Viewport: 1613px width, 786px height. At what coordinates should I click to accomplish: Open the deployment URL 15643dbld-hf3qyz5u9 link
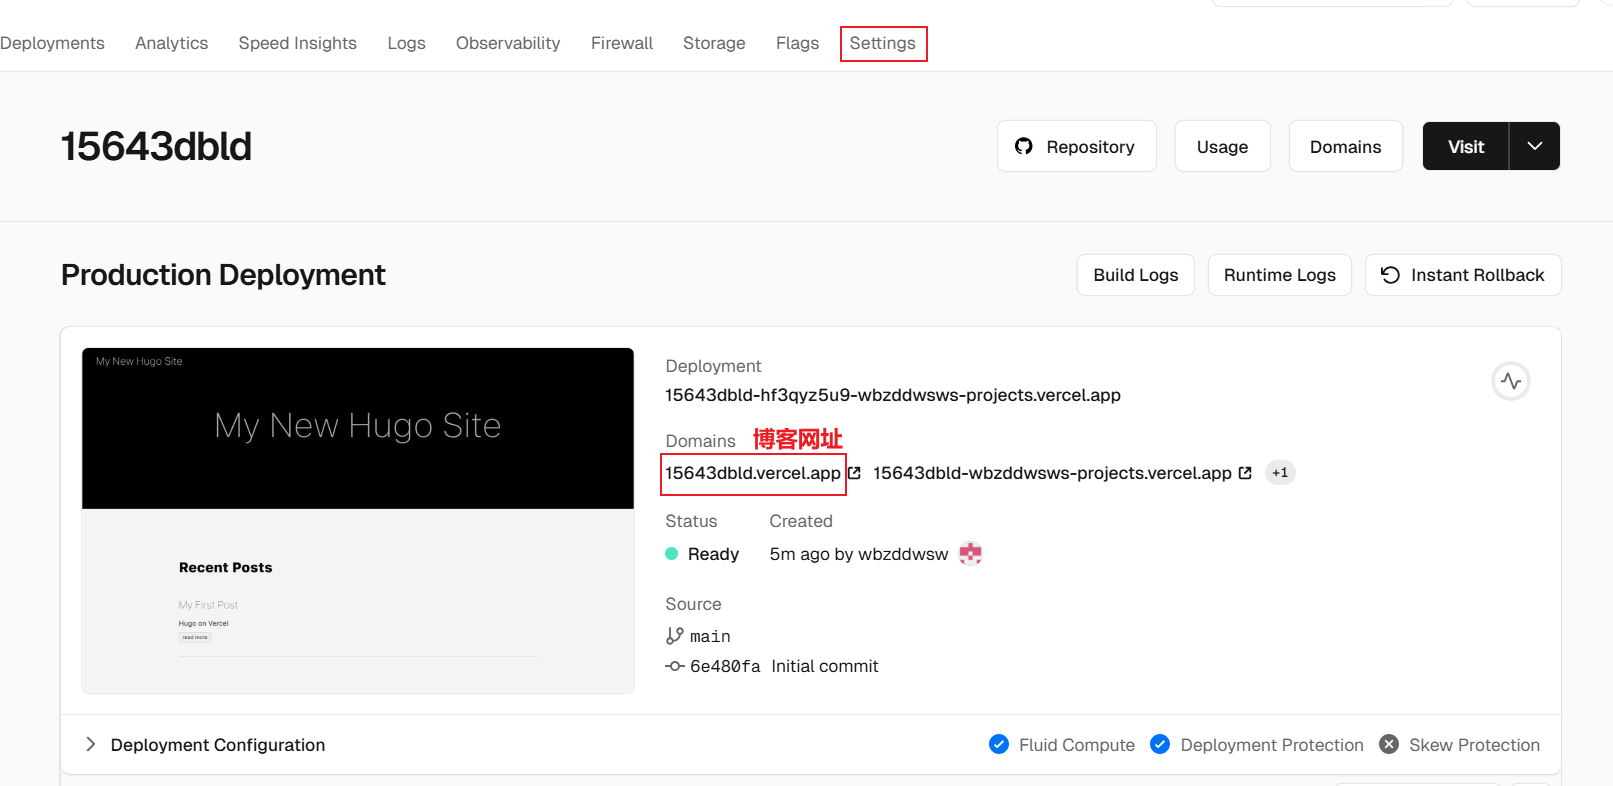pos(893,395)
